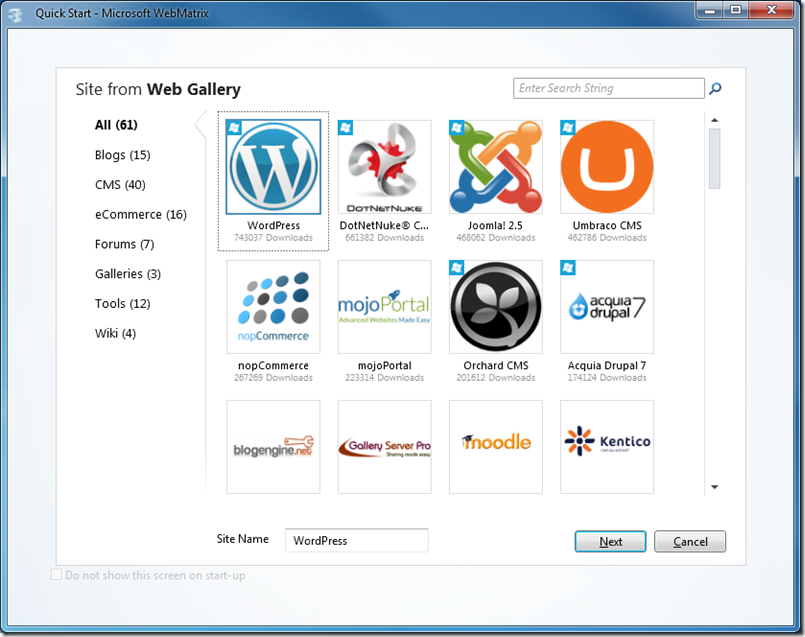Maximize the Quick Start window
The image size is (805, 637).
(736, 10)
